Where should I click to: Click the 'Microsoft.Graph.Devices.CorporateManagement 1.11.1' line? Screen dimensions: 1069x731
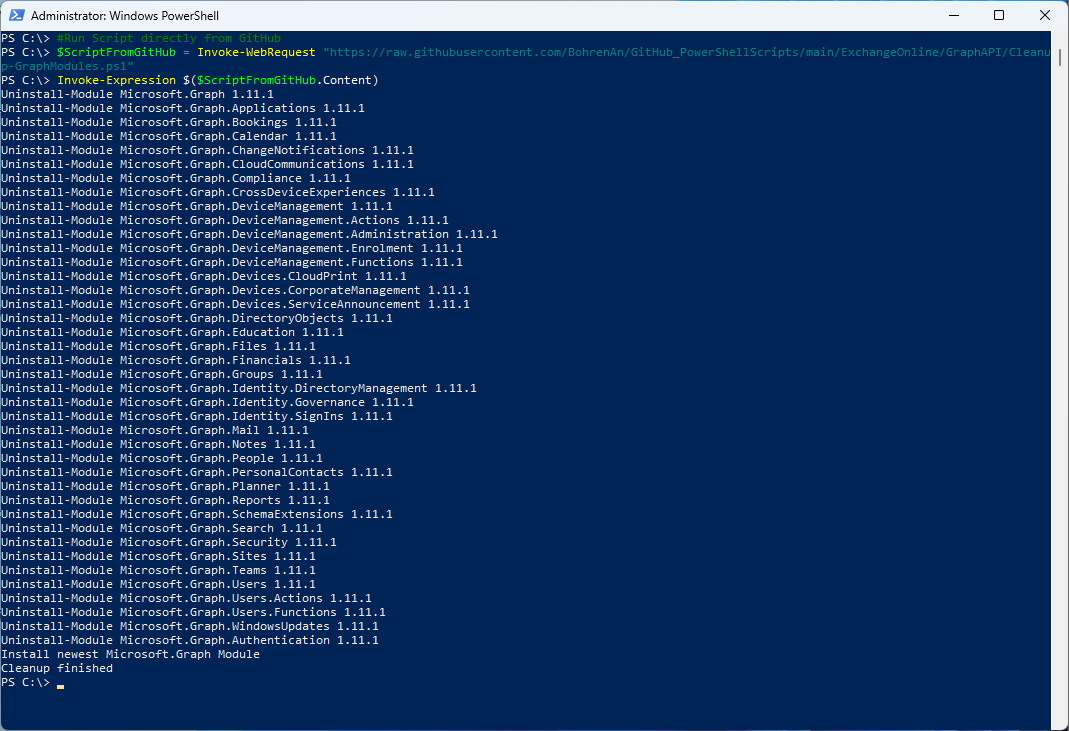click(235, 290)
